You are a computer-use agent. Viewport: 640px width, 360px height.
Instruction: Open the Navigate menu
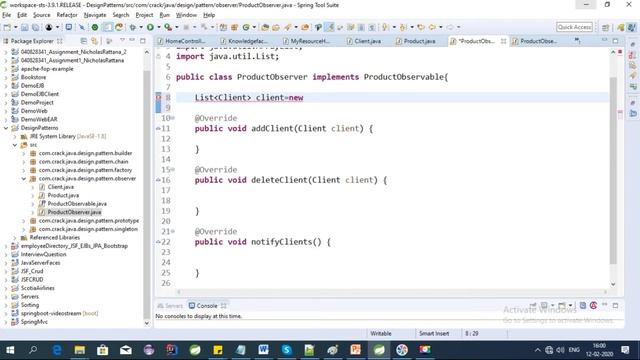[x=95, y=15]
